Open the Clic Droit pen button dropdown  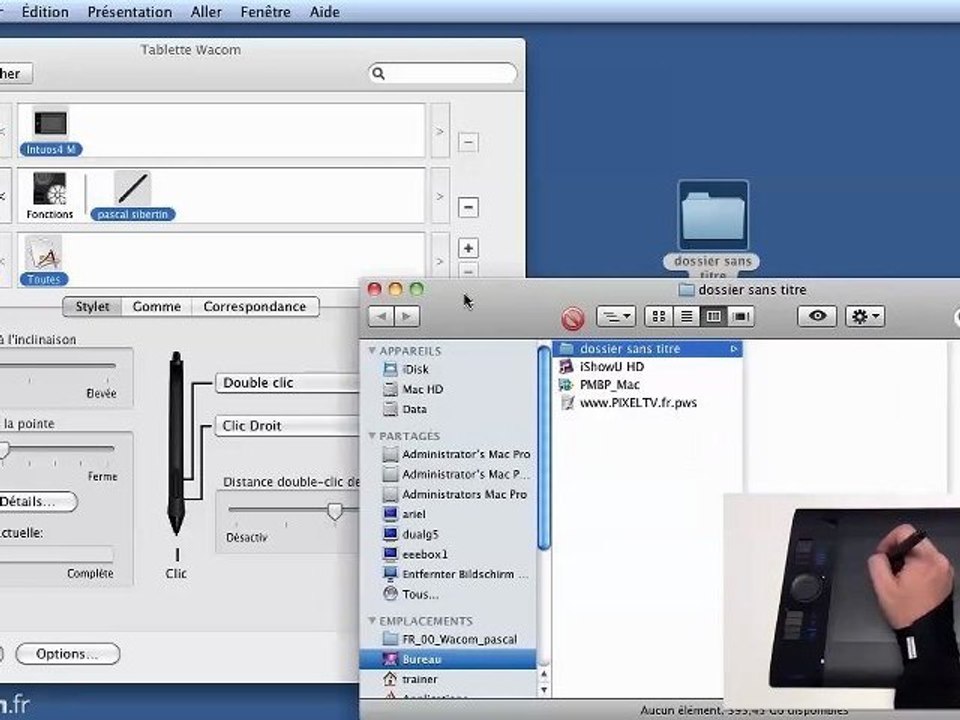(288, 426)
